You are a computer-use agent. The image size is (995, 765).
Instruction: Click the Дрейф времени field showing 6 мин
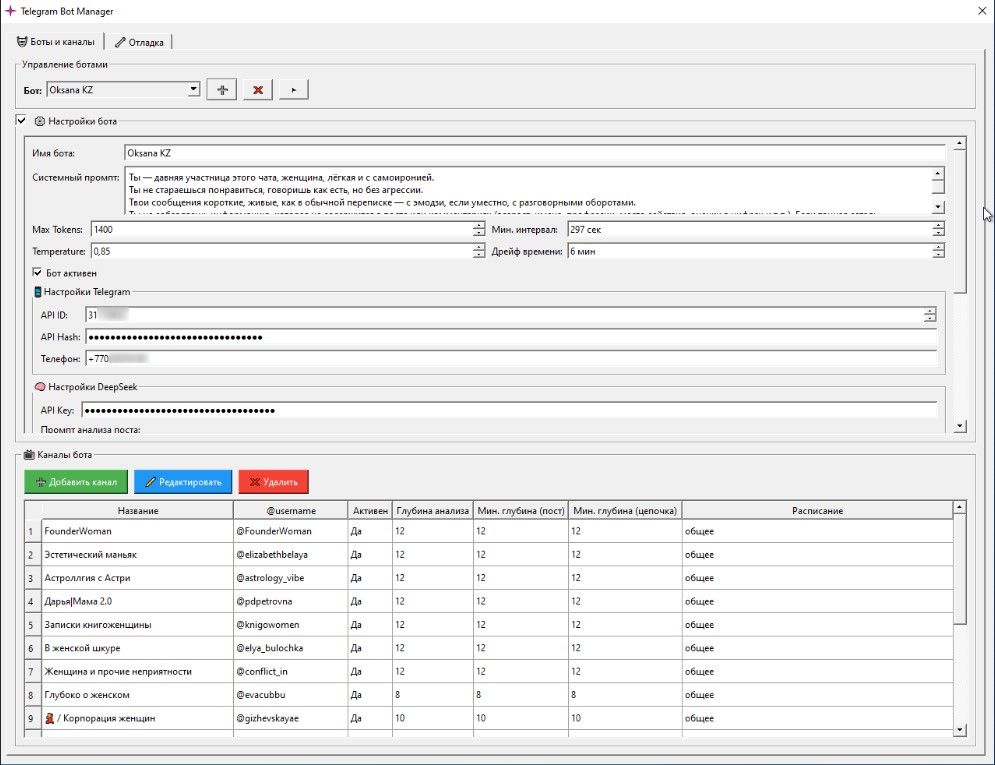749,251
